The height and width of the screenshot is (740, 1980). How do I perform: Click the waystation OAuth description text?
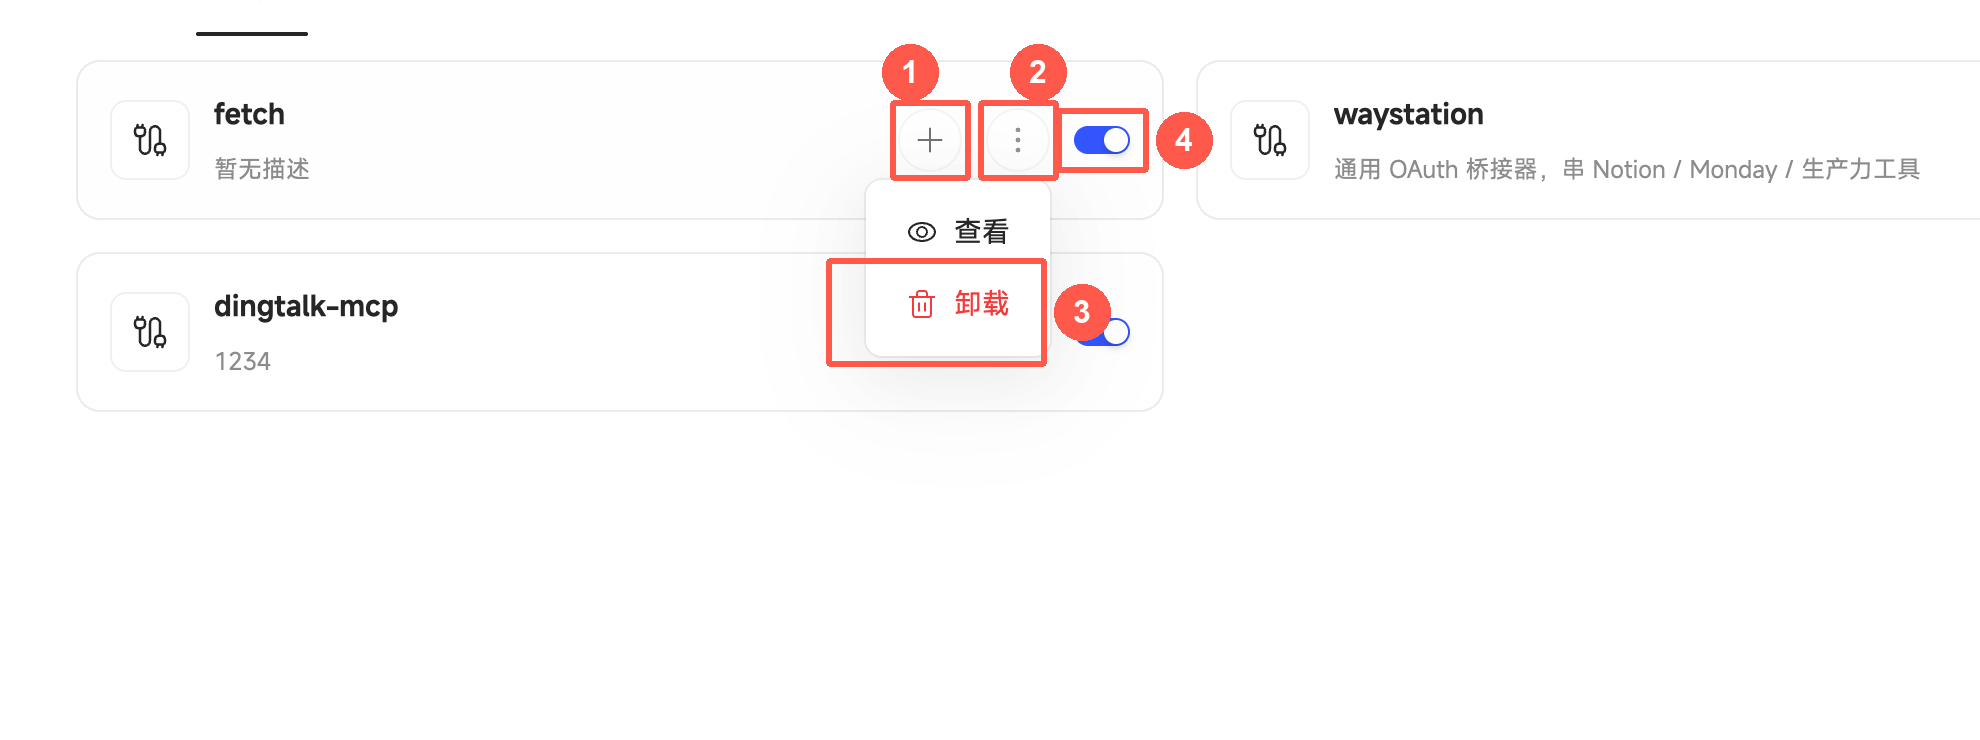tap(1627, 169)
